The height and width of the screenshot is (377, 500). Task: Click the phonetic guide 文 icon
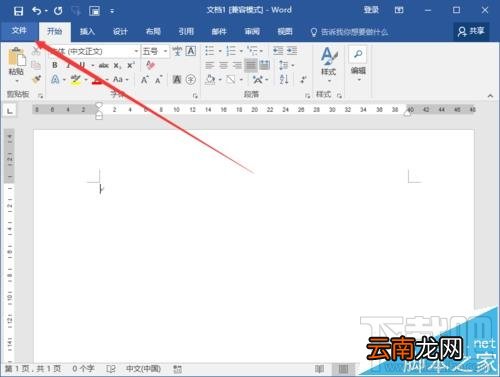(177, 51)
